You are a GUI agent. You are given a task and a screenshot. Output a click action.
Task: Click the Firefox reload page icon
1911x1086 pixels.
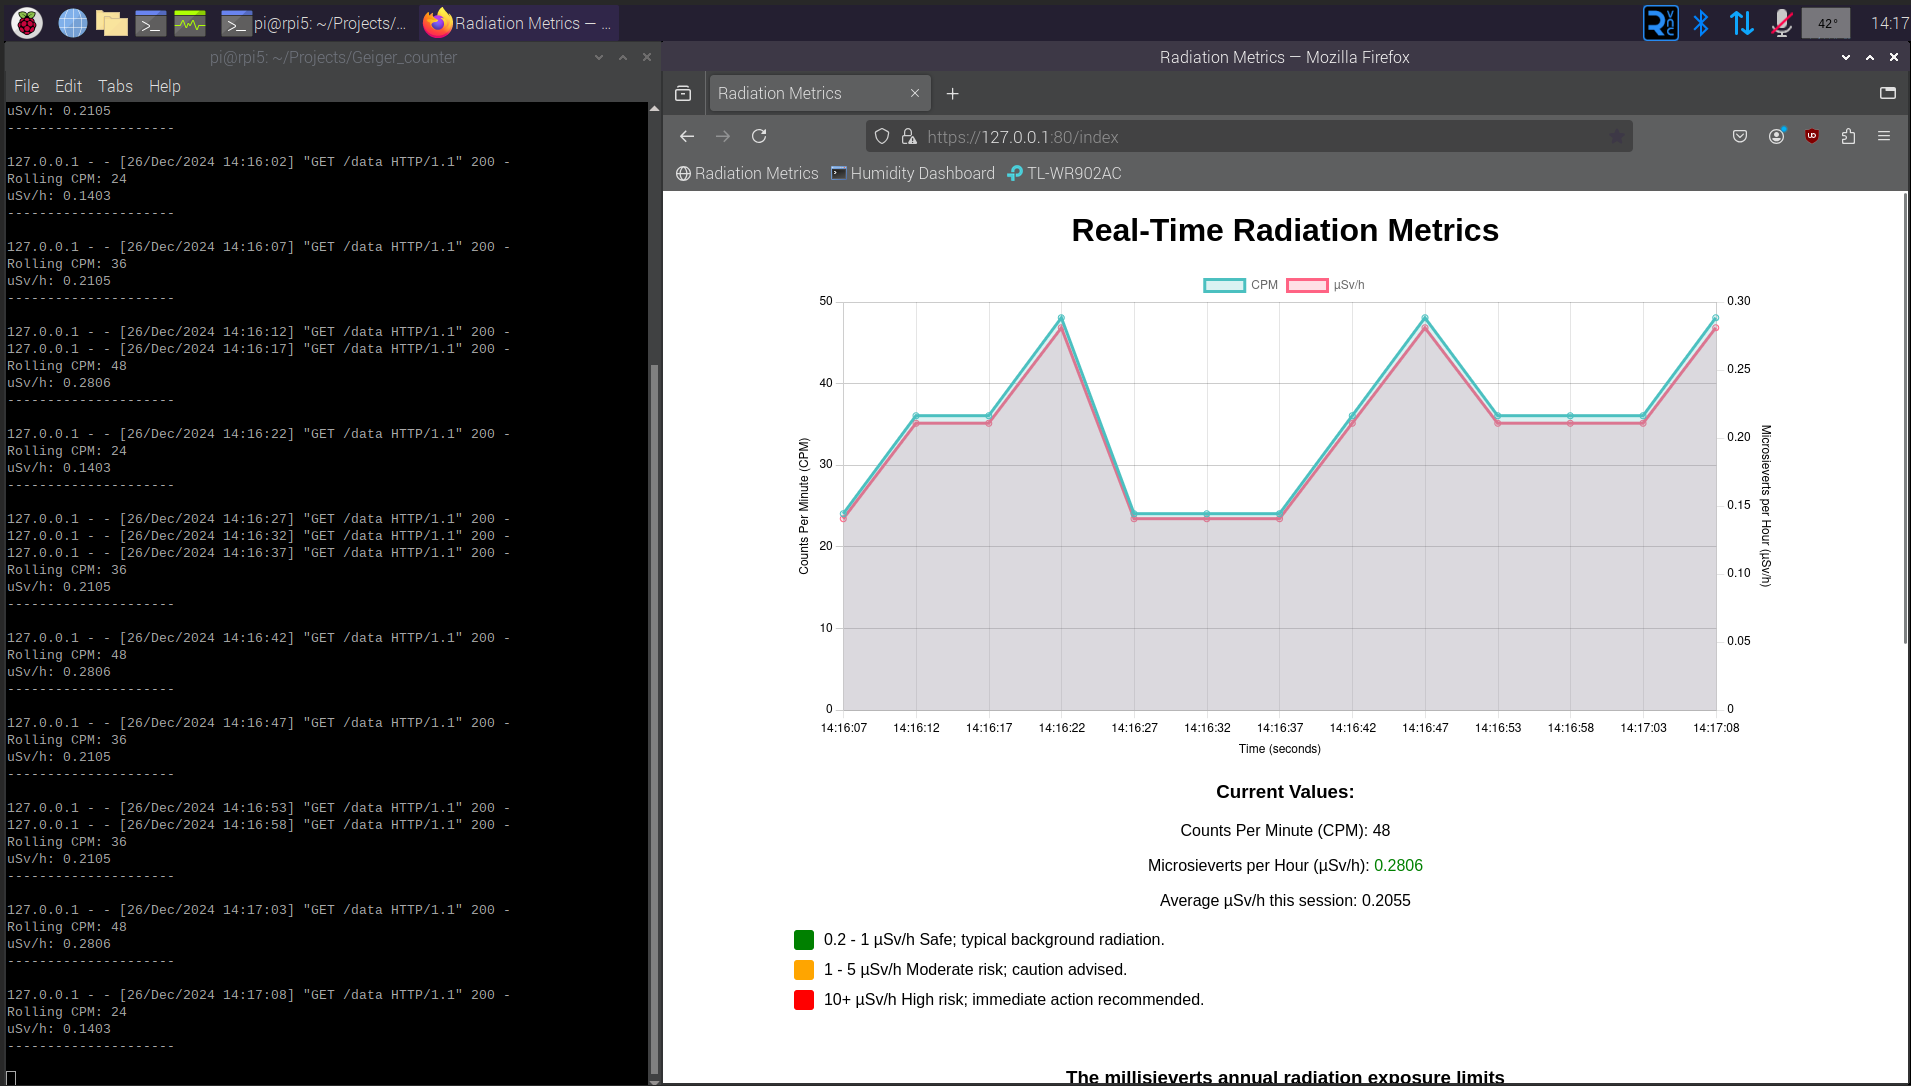tap(759, 136)
